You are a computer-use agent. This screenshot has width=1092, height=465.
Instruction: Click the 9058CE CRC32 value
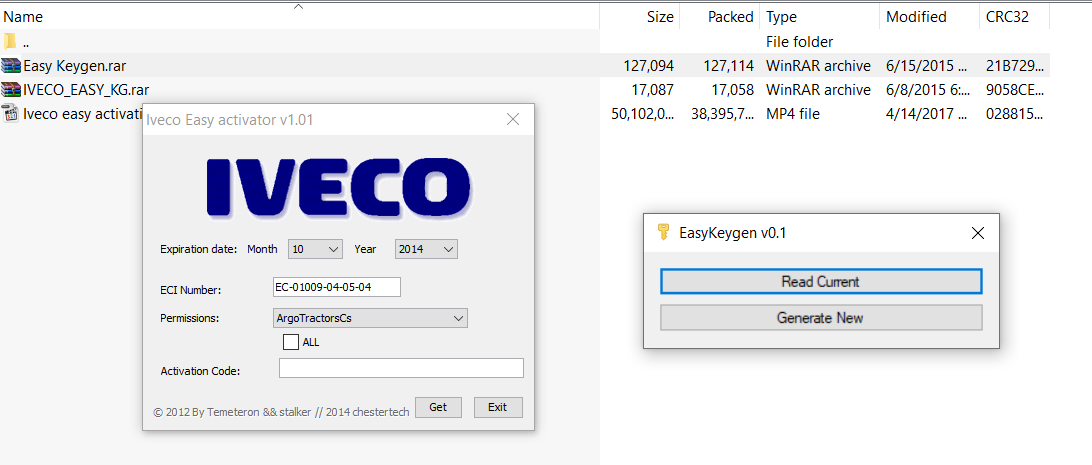click(x=1015, y=90)
